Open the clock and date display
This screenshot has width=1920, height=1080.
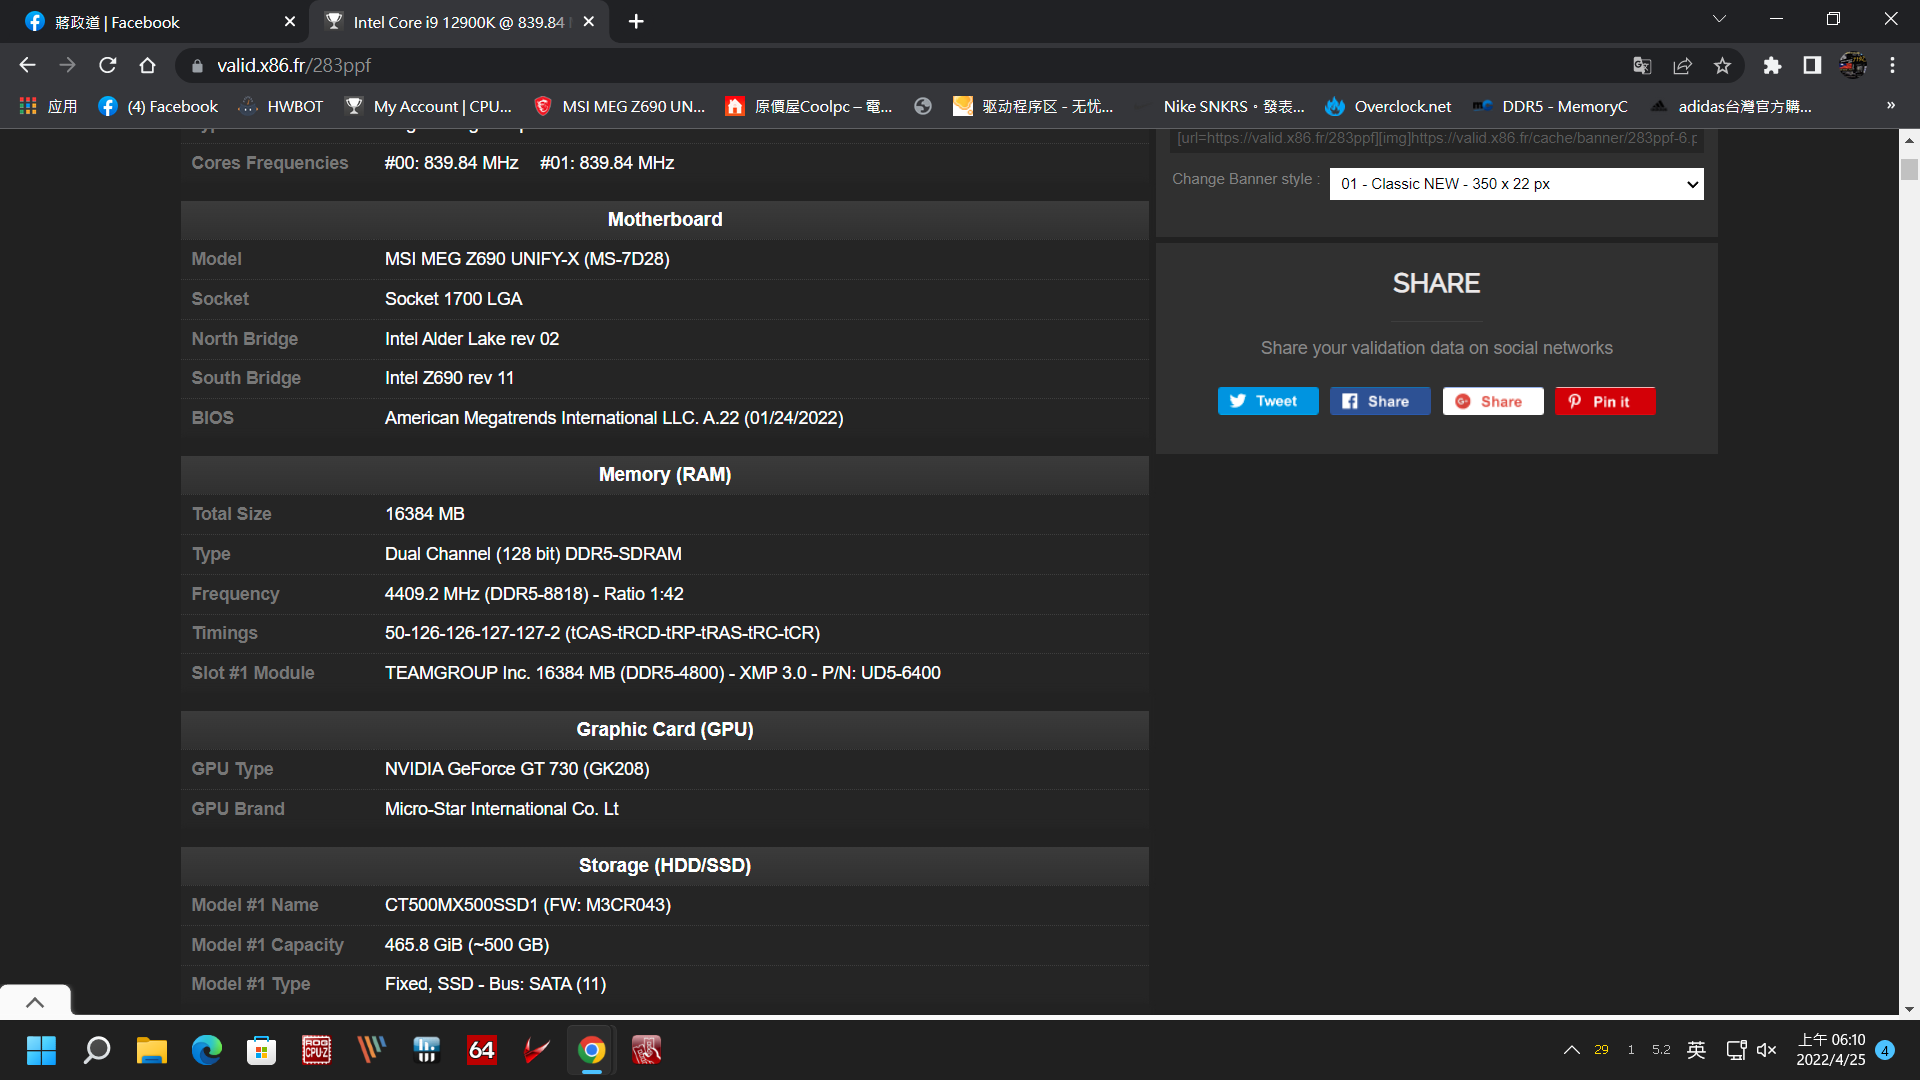coord(1831,1050)
